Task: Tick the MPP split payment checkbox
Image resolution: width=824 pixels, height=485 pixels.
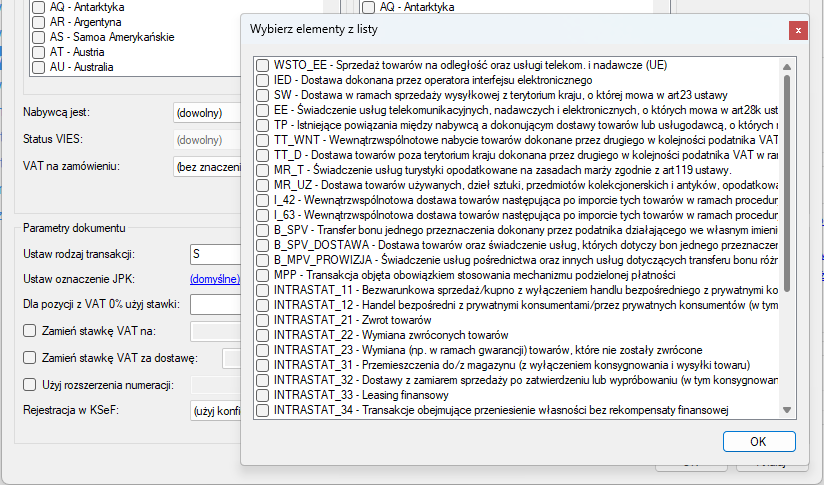Action: tap(262, 275)
